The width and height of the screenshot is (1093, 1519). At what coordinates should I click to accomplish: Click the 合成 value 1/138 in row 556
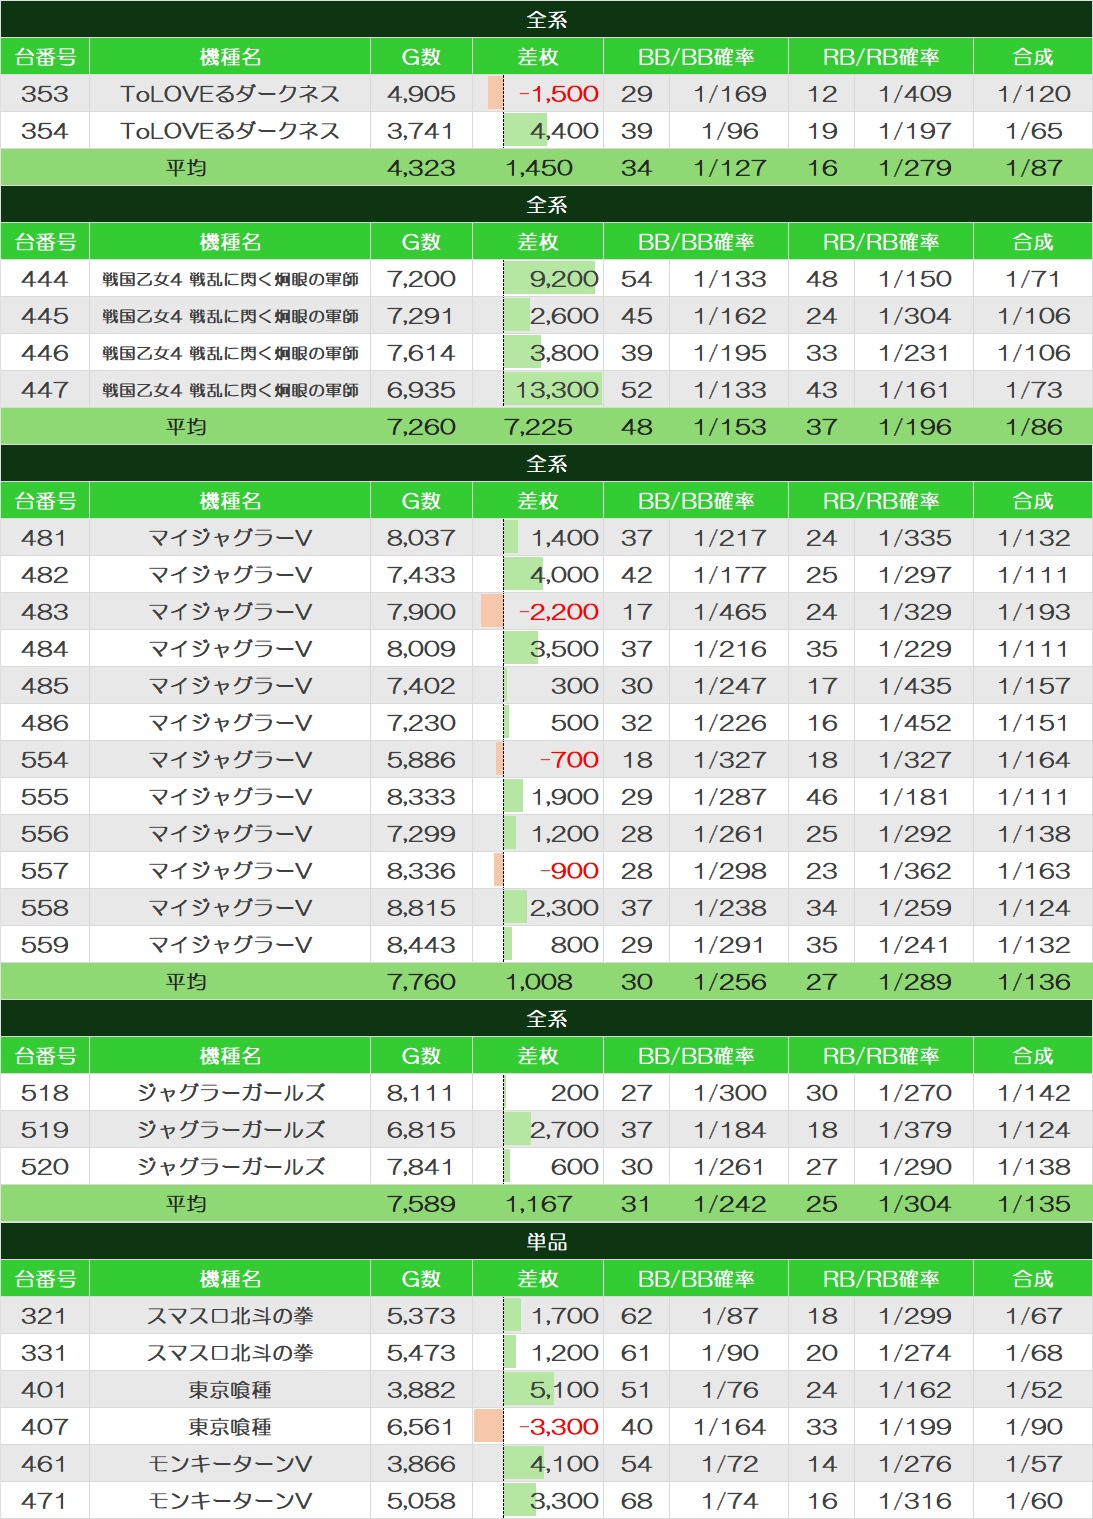(1034, 834)
